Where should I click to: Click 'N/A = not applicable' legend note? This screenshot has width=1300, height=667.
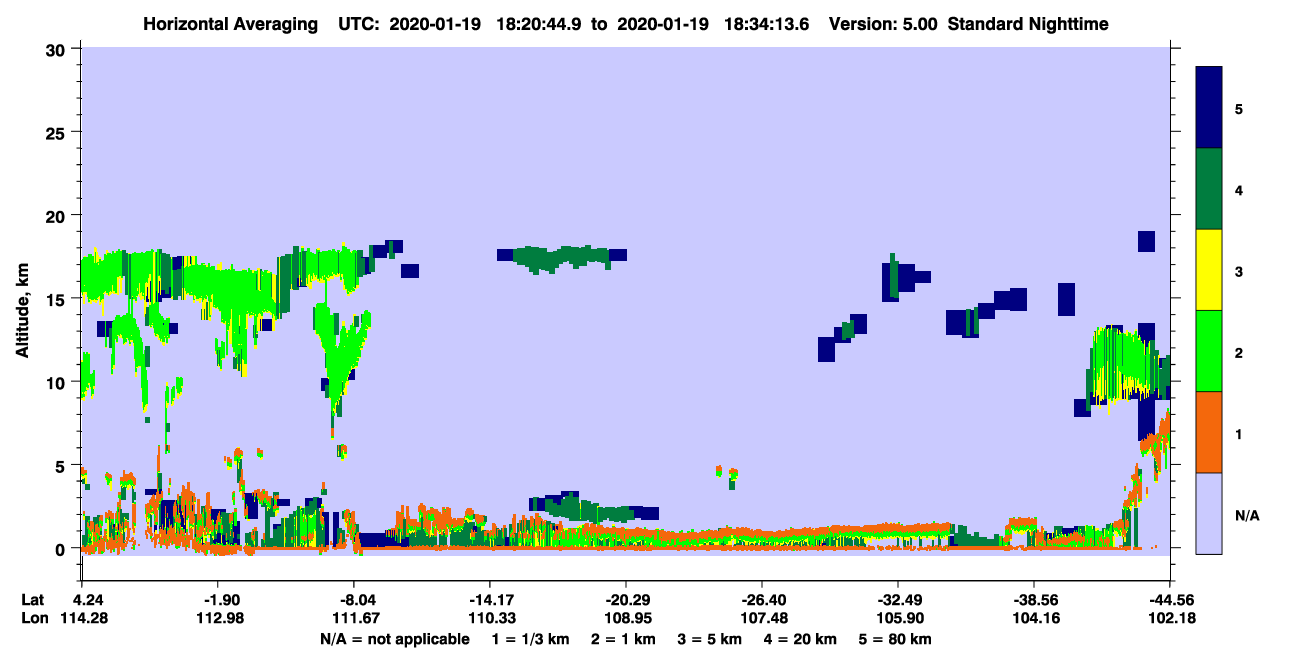tap(394, 638)
